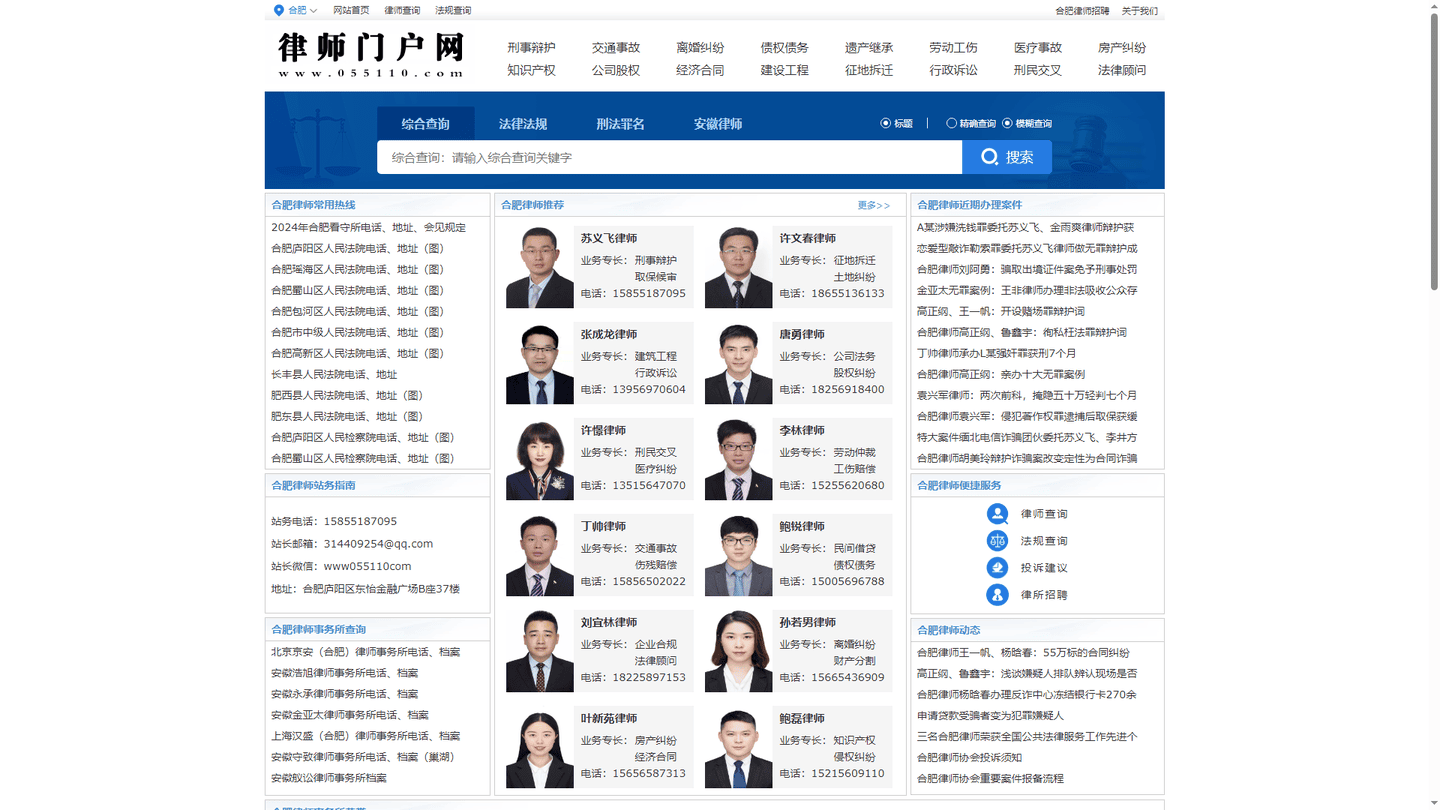Open the 劳动工伤 category
The image size is (1440, 810).
pyautogui.click(x=953, y=48)
